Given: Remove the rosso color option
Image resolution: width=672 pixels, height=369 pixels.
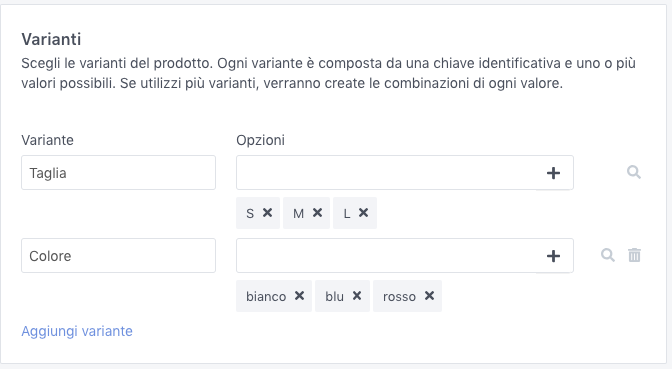Looking at the screenshot, I should tap(429, 296).
